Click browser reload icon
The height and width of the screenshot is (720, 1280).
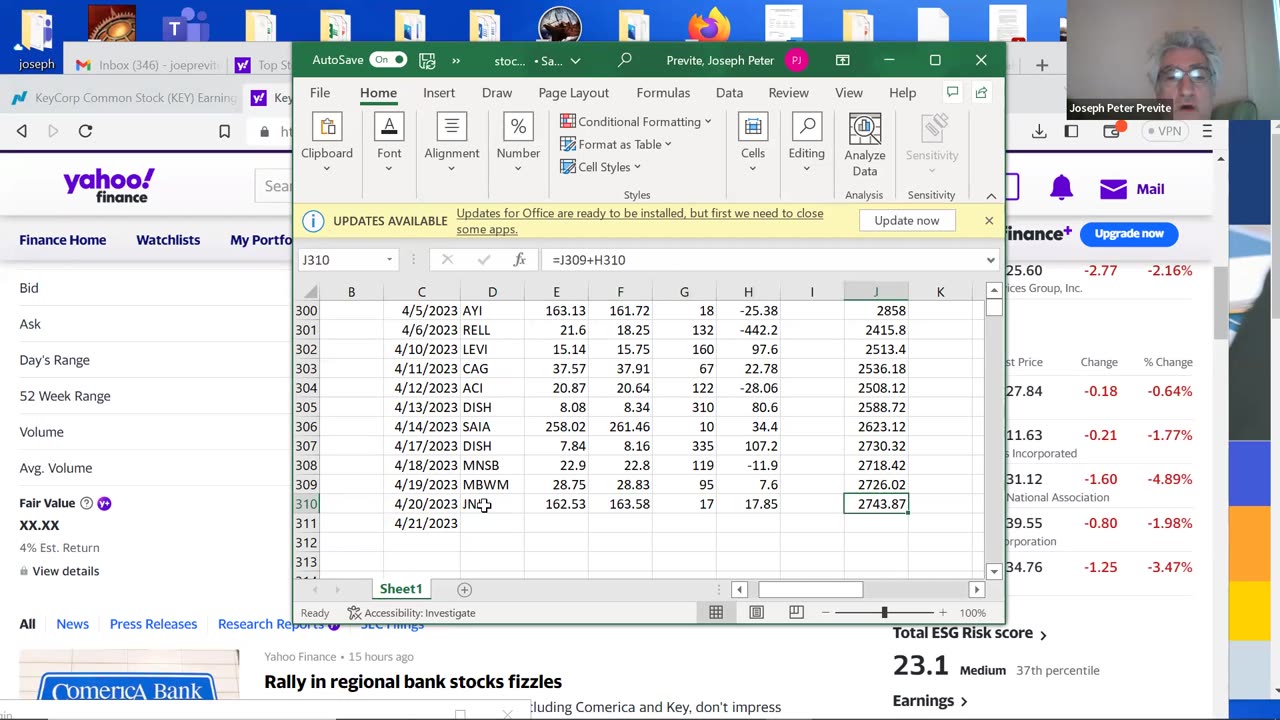pyautogui.click(x=85, y=131)
